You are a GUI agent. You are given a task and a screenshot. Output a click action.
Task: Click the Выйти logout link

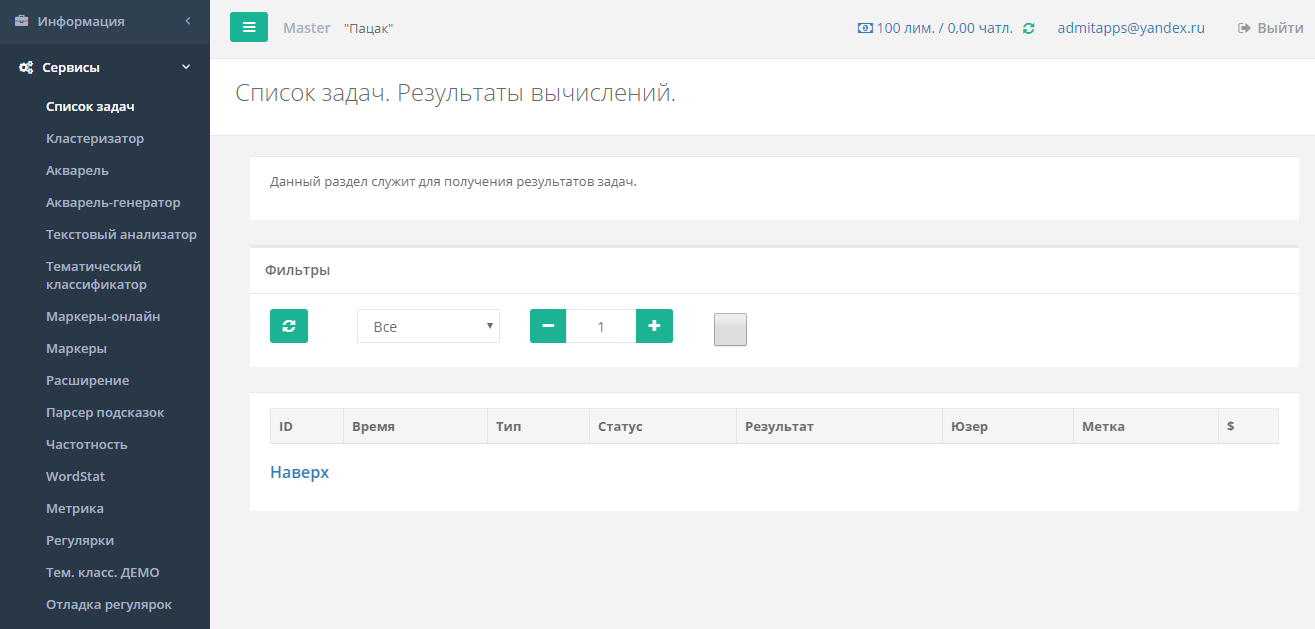[1271, 28]
